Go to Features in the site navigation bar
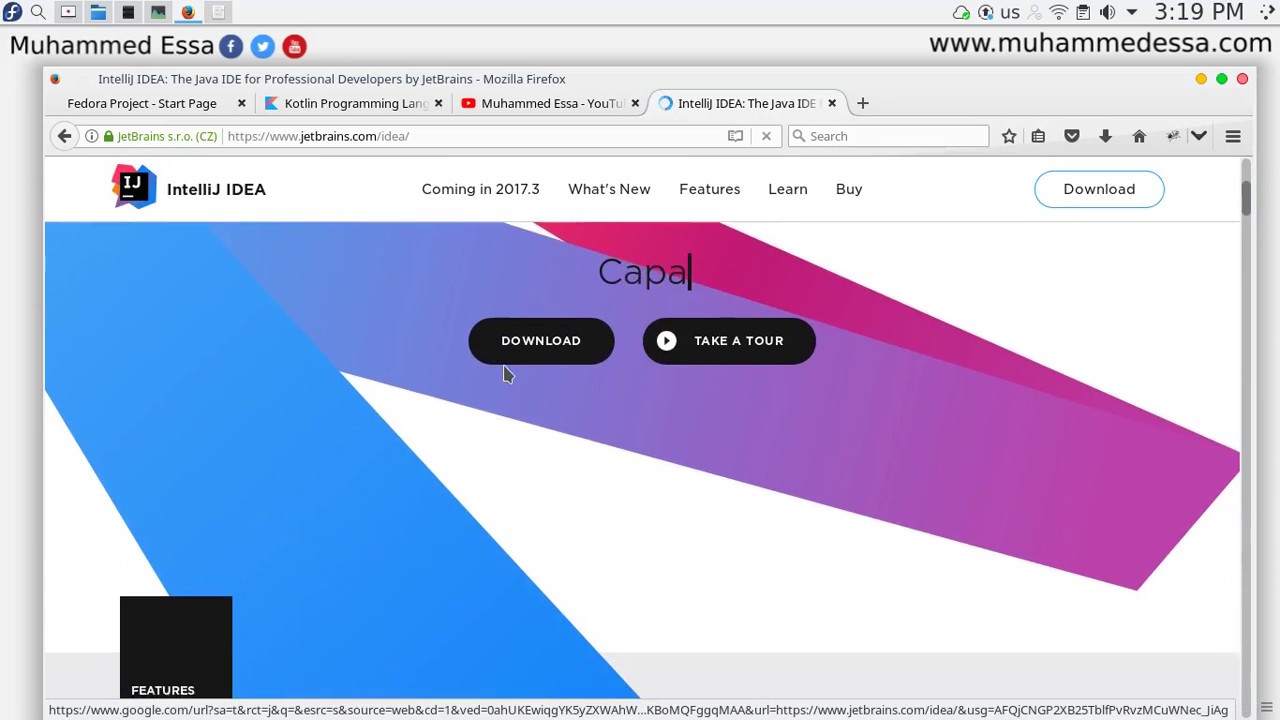Image resolution: width=1280 pixels, height=720 pixels. click(x=710, y=189)
